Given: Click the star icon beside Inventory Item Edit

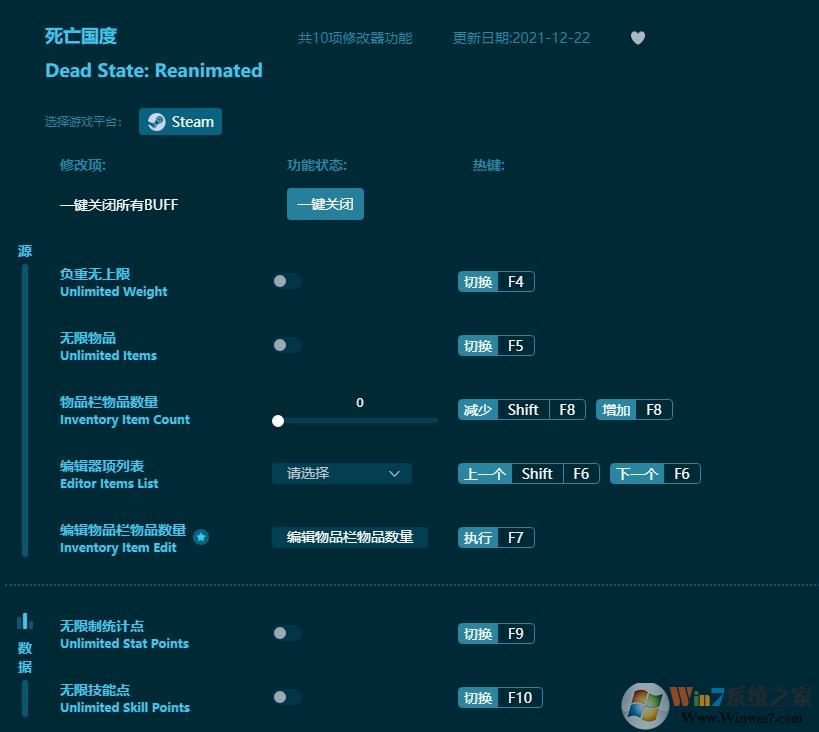Looking at the screenshot, I should click(201, 537).
